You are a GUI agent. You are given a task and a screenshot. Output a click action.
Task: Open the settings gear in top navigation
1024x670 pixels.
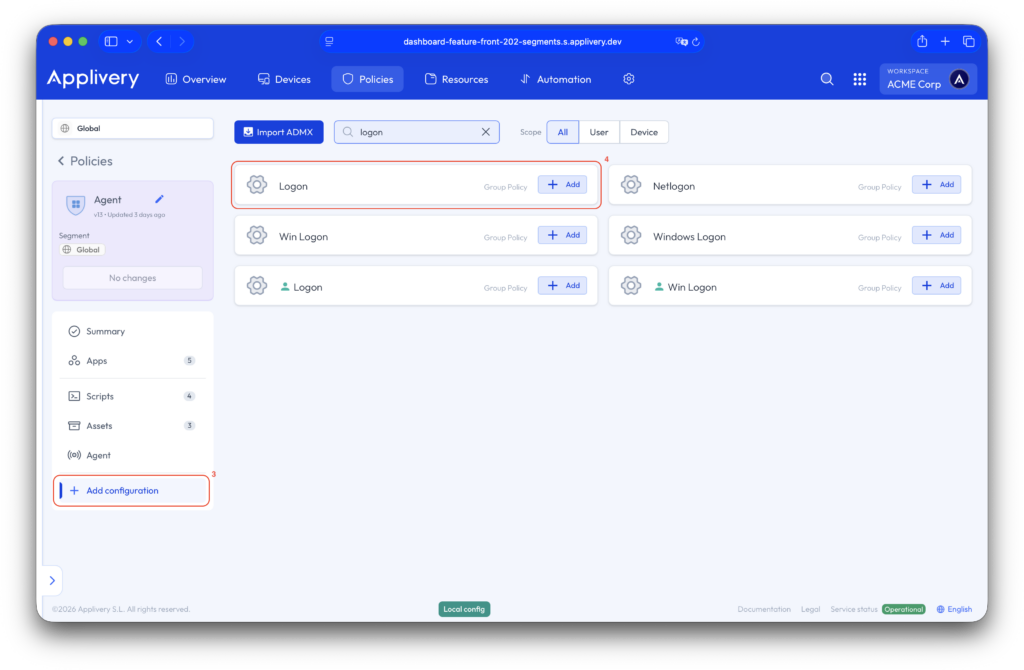point(629,79)
